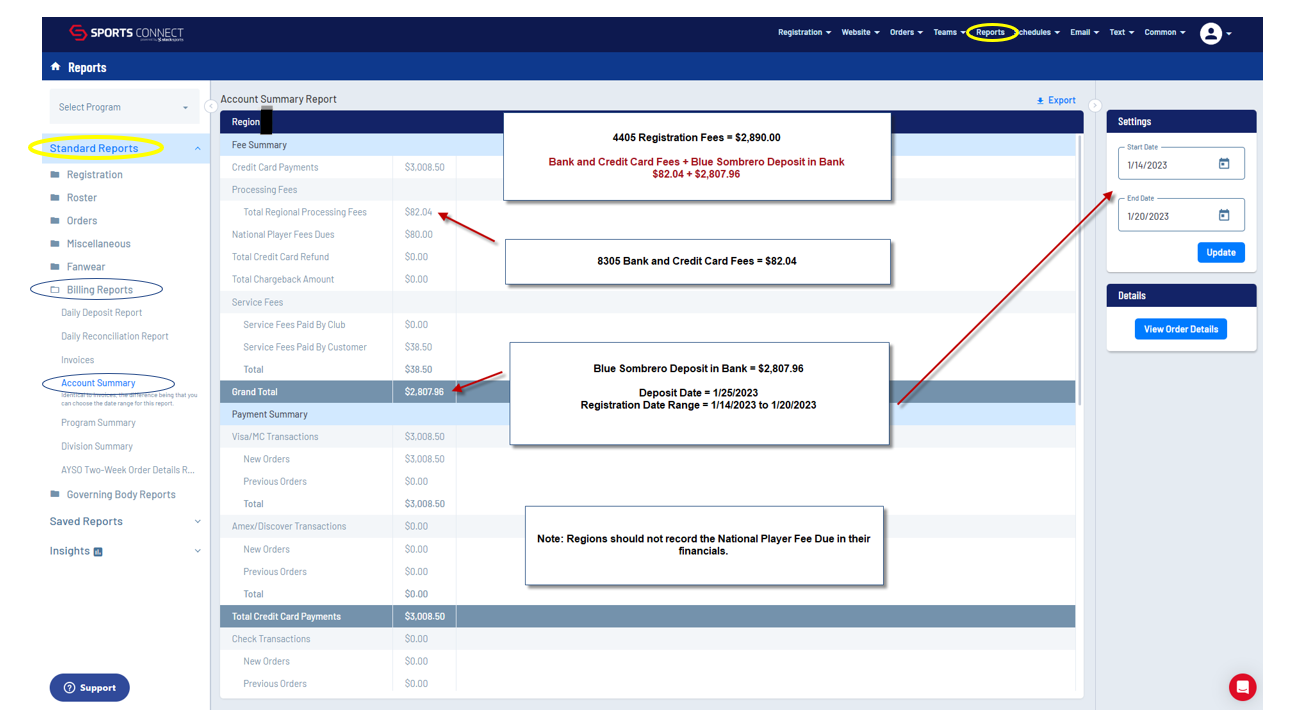This screenshot has width=1294, height=726.
Task: Collapse the left sidebar panel arrow
Action: coord(211,106)
